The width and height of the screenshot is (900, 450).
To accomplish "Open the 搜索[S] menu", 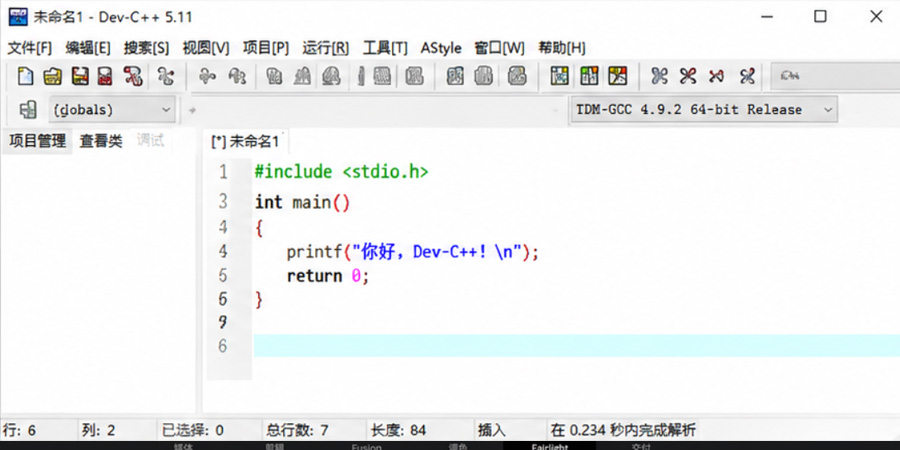I will [146, 48].
